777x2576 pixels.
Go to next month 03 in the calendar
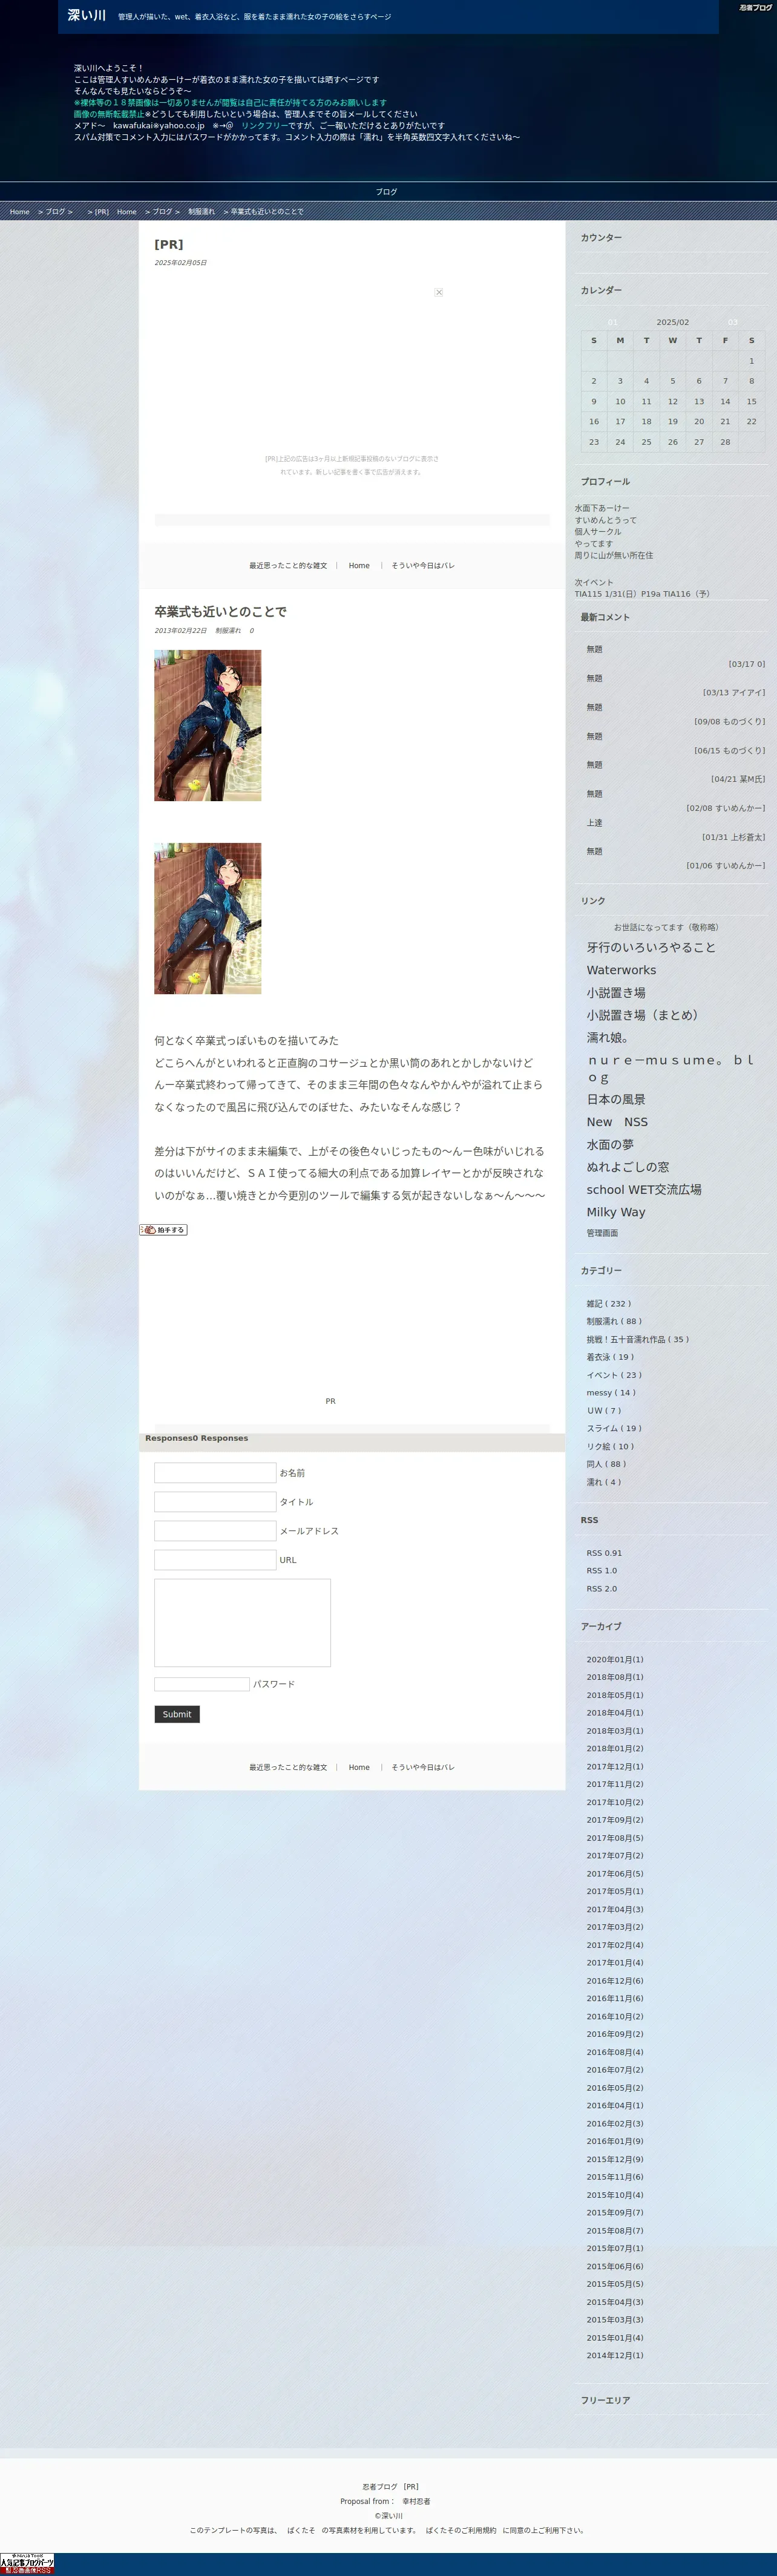pyautogui.click(x=733, y=323)
